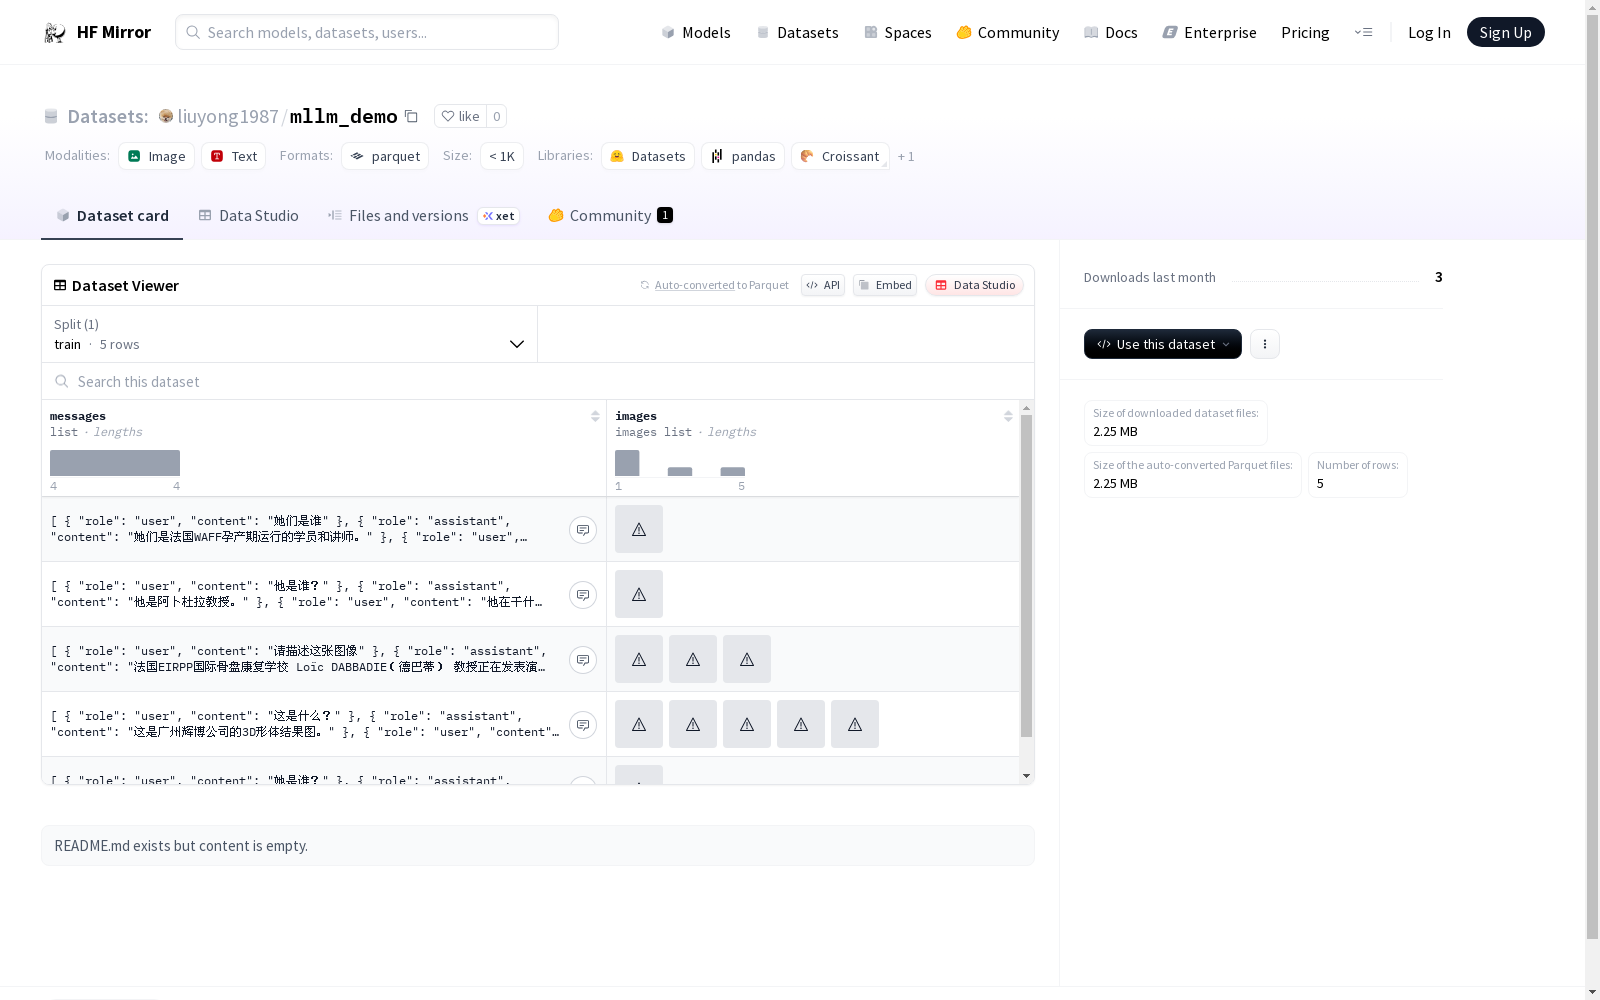Go to Models in the top navigation
The height and width of the screenshot is (1000, 1600).
pyautogui.click(x=696, y=32)
